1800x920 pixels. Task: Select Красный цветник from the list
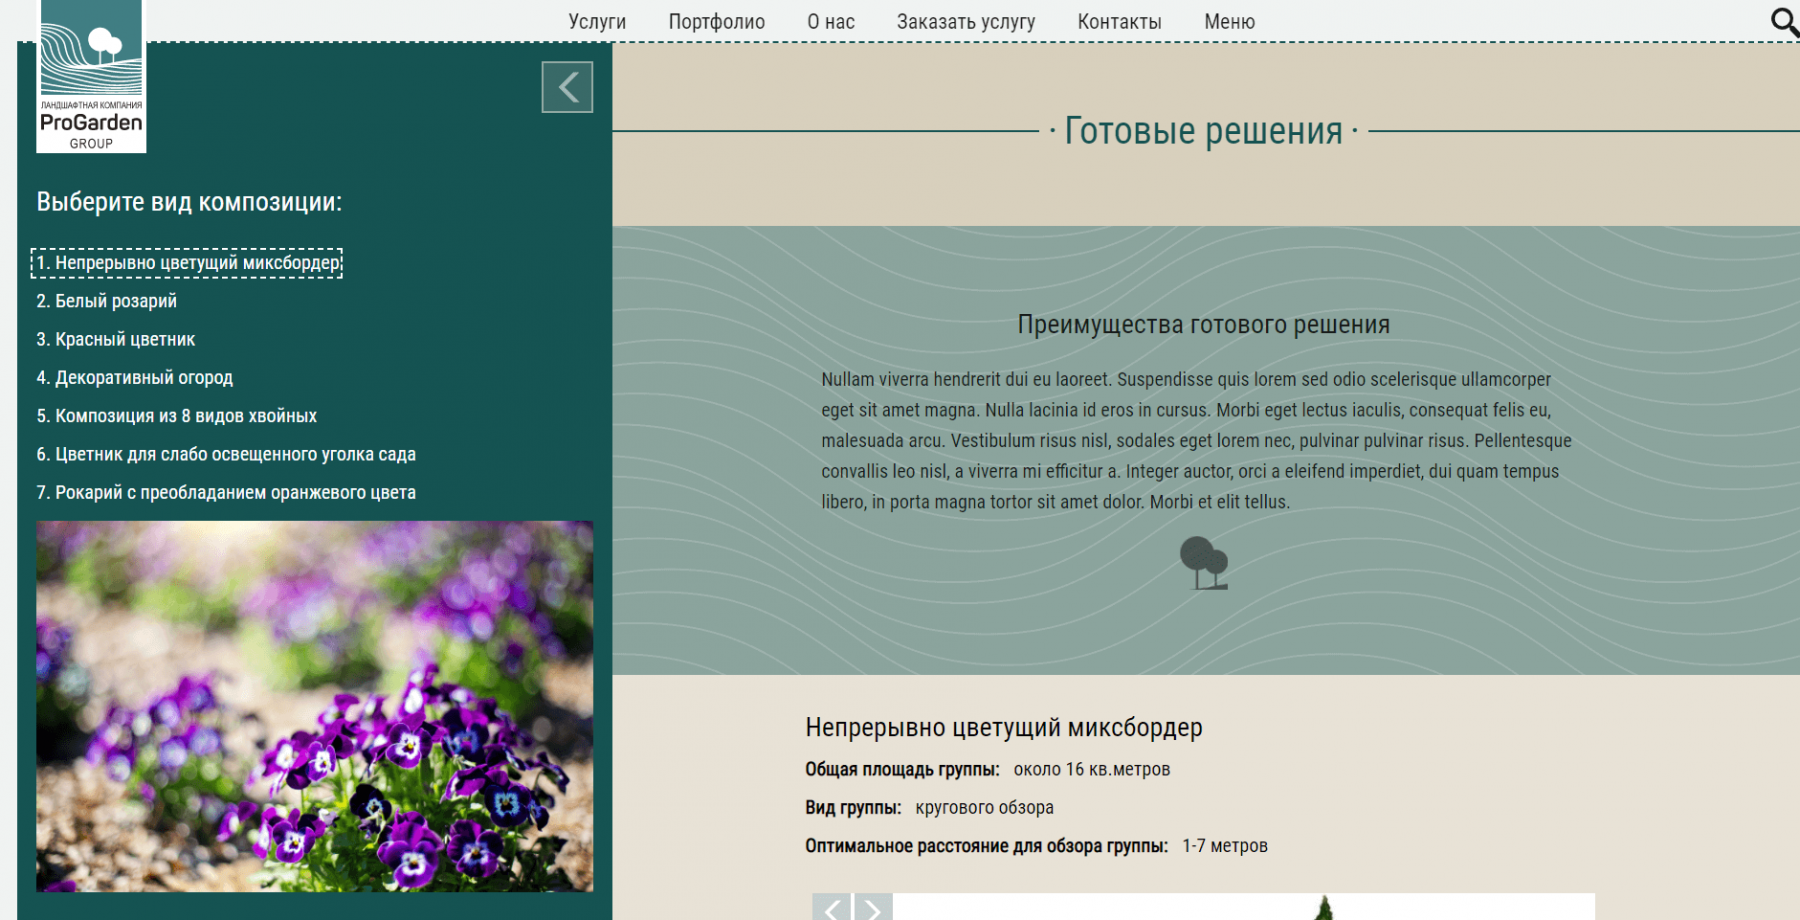coord(116,340)
